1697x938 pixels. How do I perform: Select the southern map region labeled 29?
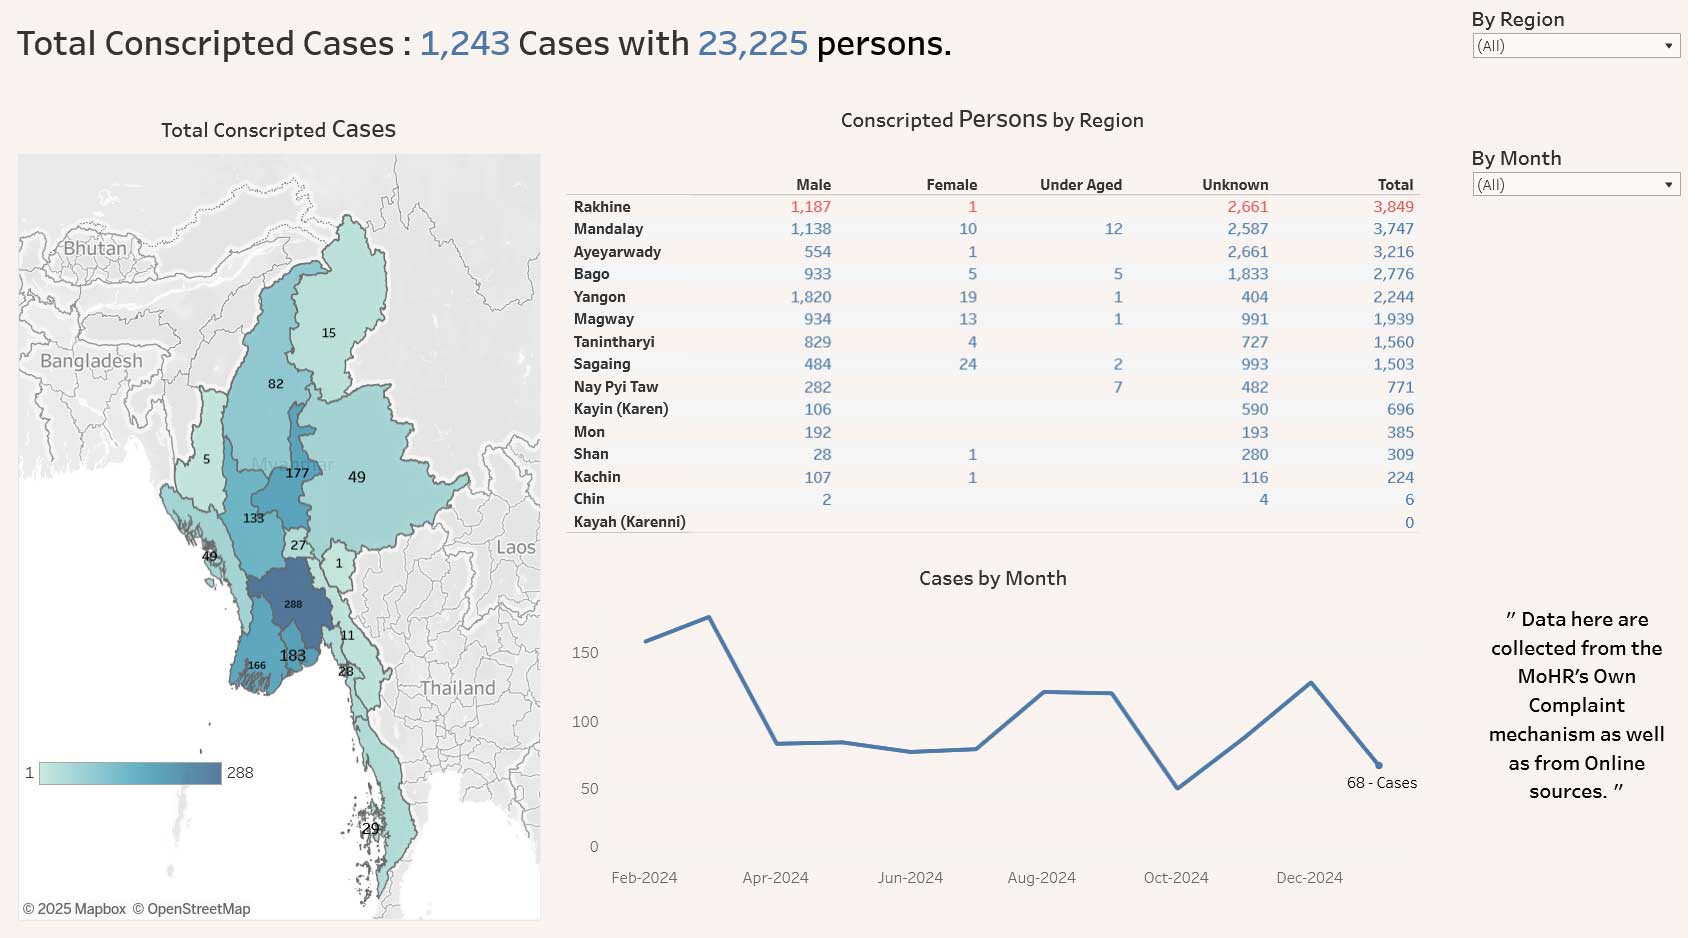click(371, 828)
